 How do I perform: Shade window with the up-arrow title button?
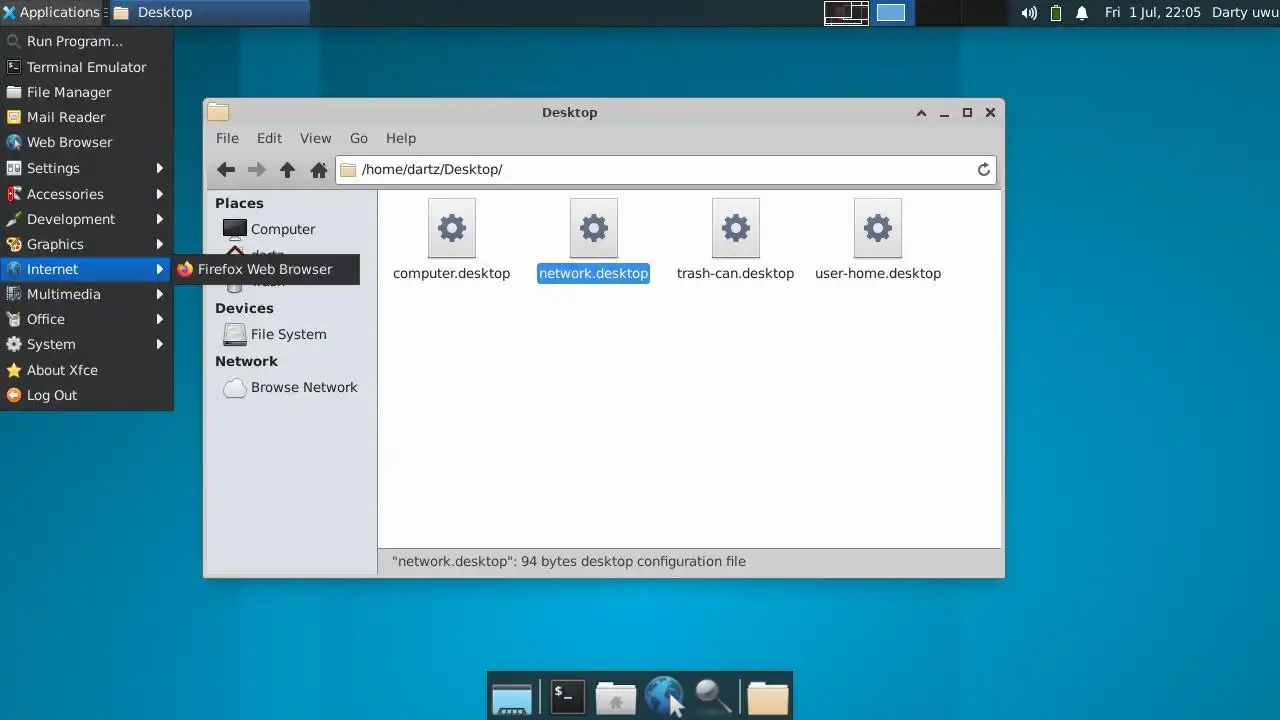pyautogui.click(x=921, y=113)
